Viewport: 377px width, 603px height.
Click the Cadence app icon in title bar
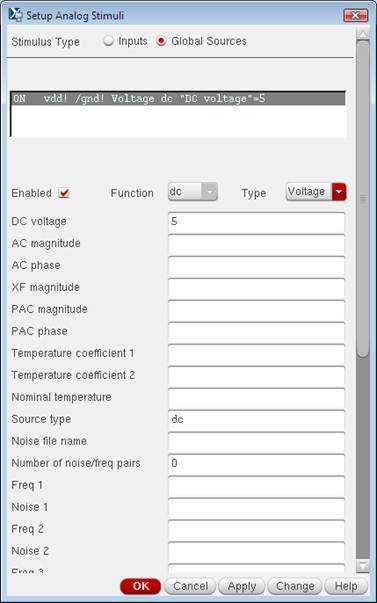16,15
